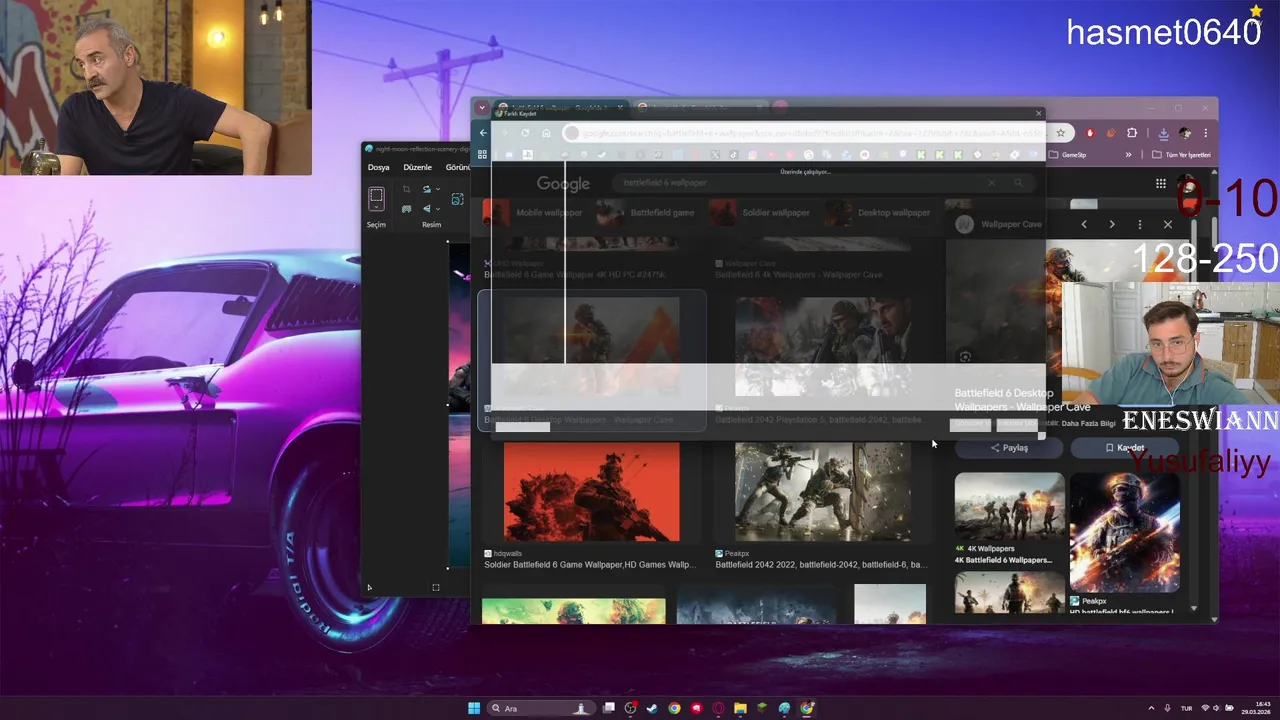Open the Chrome profile avatar
Viewport: 1280px width, 720px height.
[1185, 133]
